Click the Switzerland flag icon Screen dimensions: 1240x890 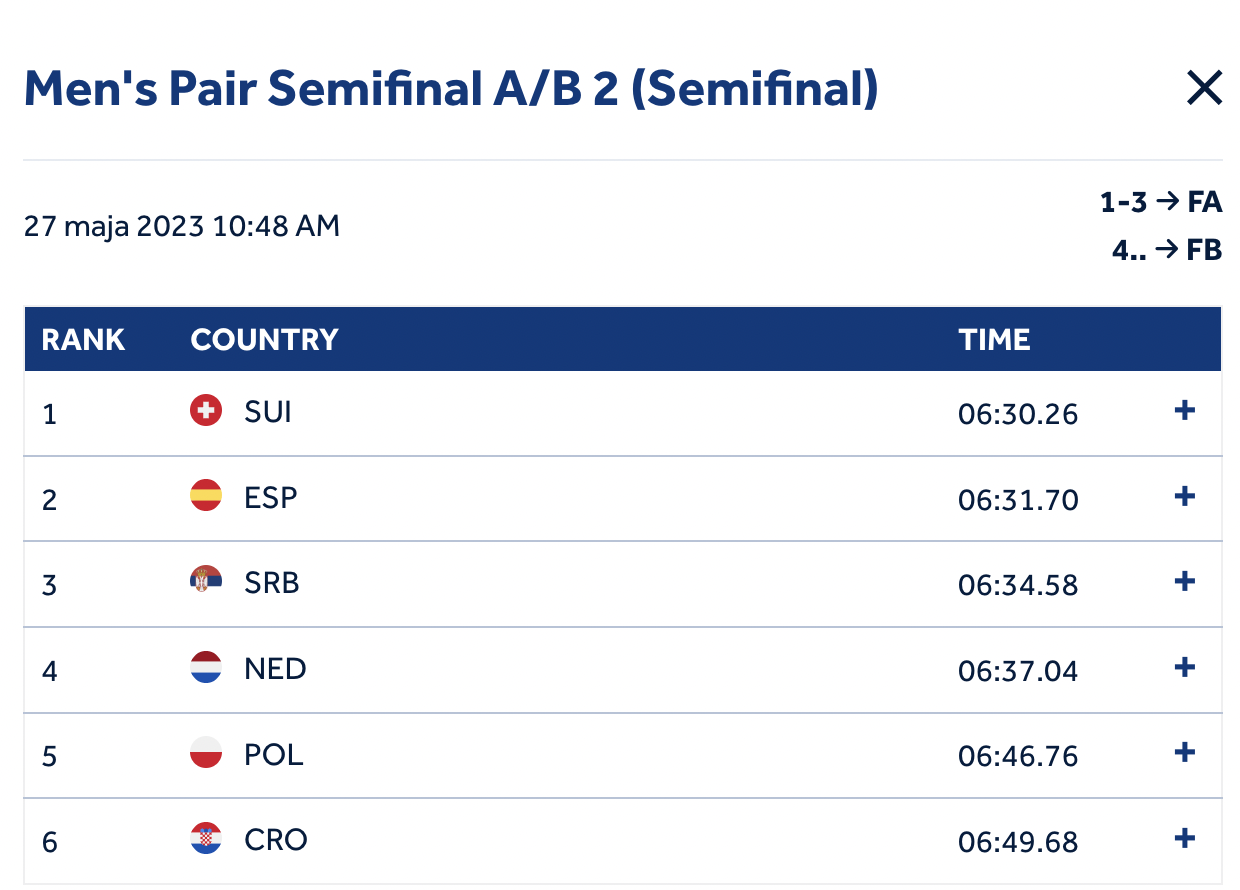point(206,410)
